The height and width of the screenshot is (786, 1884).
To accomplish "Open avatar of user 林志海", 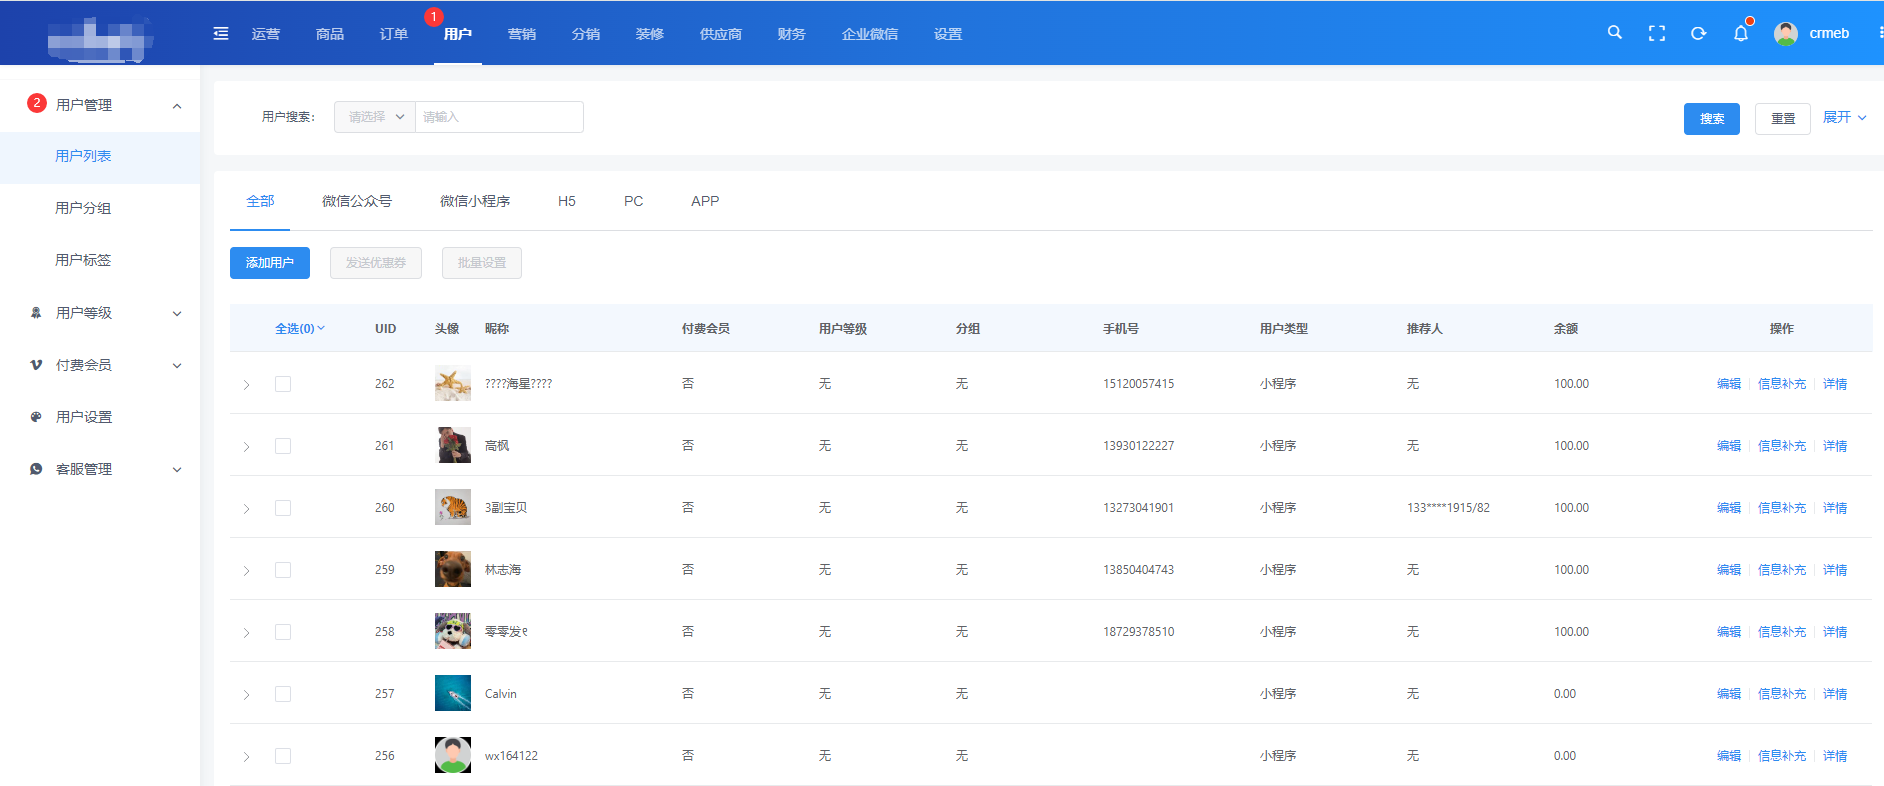I will coord(453,569).
